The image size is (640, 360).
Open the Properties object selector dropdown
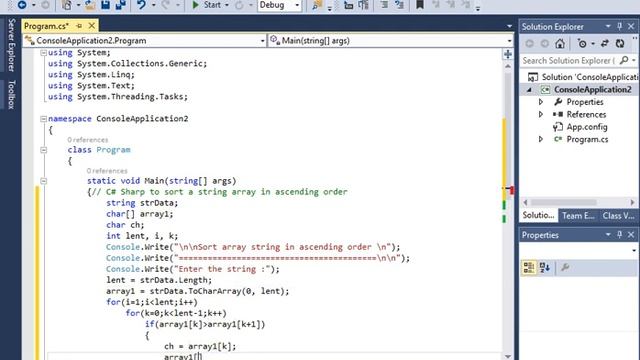[634, 250]
